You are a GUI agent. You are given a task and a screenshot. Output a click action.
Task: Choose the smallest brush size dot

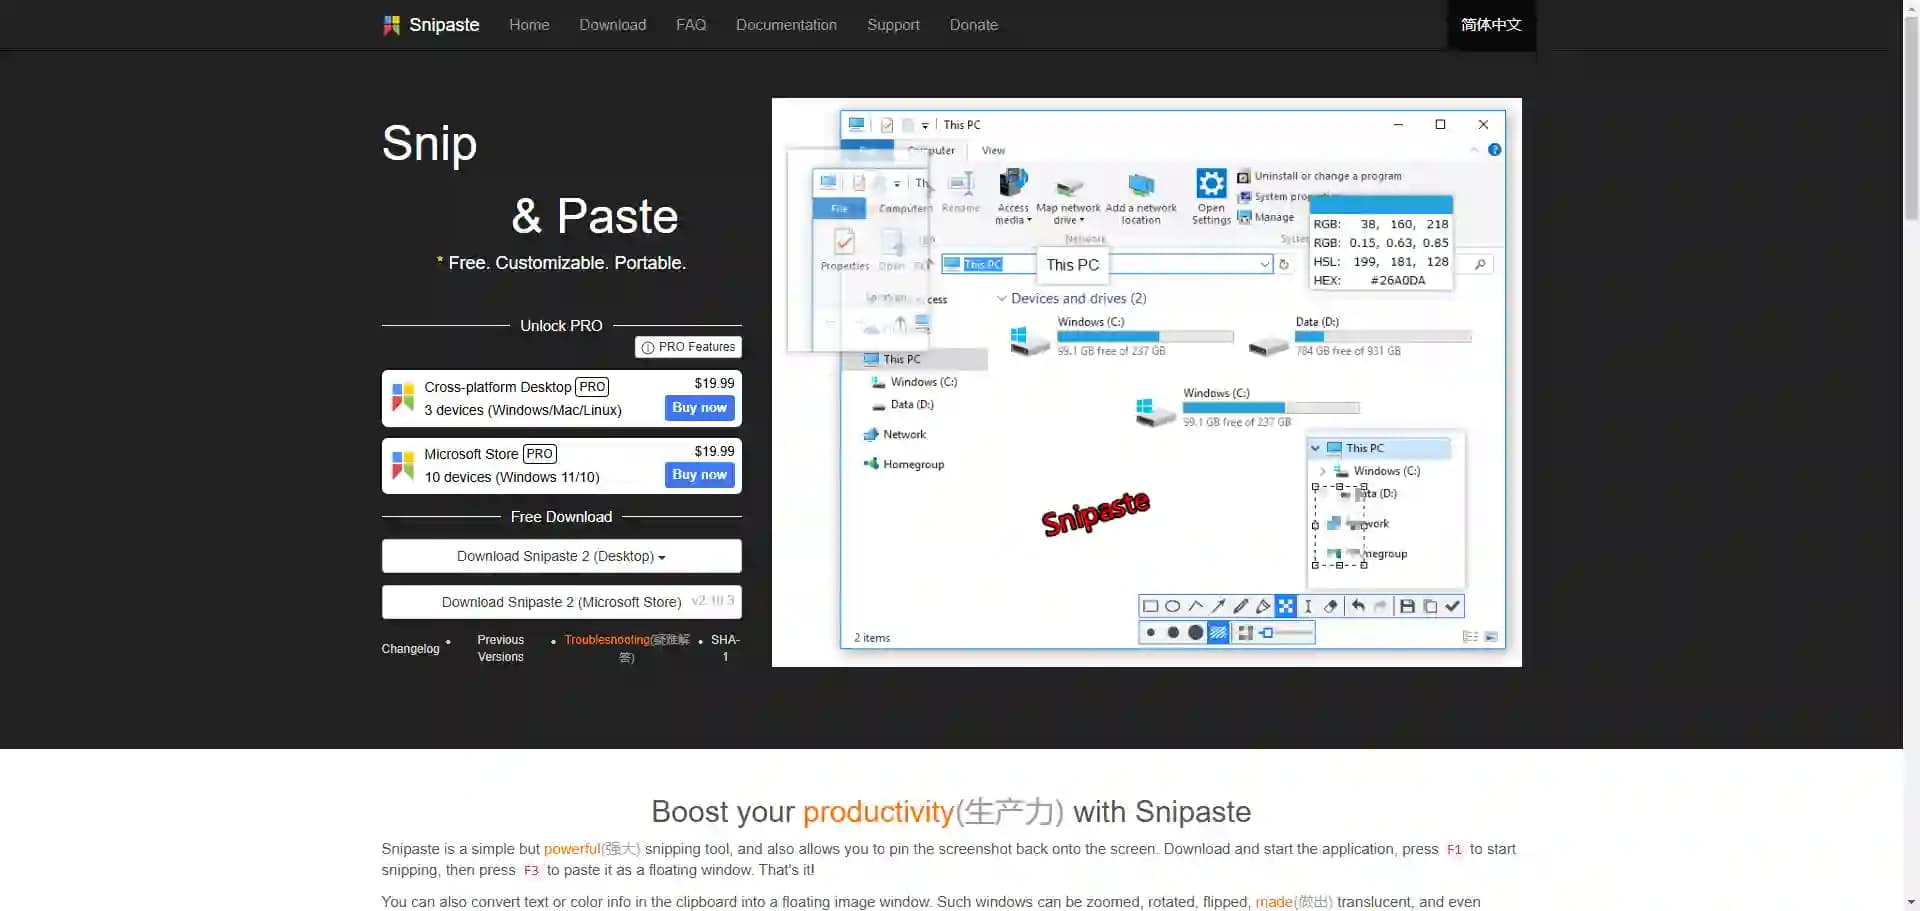tap(1151, 632)
